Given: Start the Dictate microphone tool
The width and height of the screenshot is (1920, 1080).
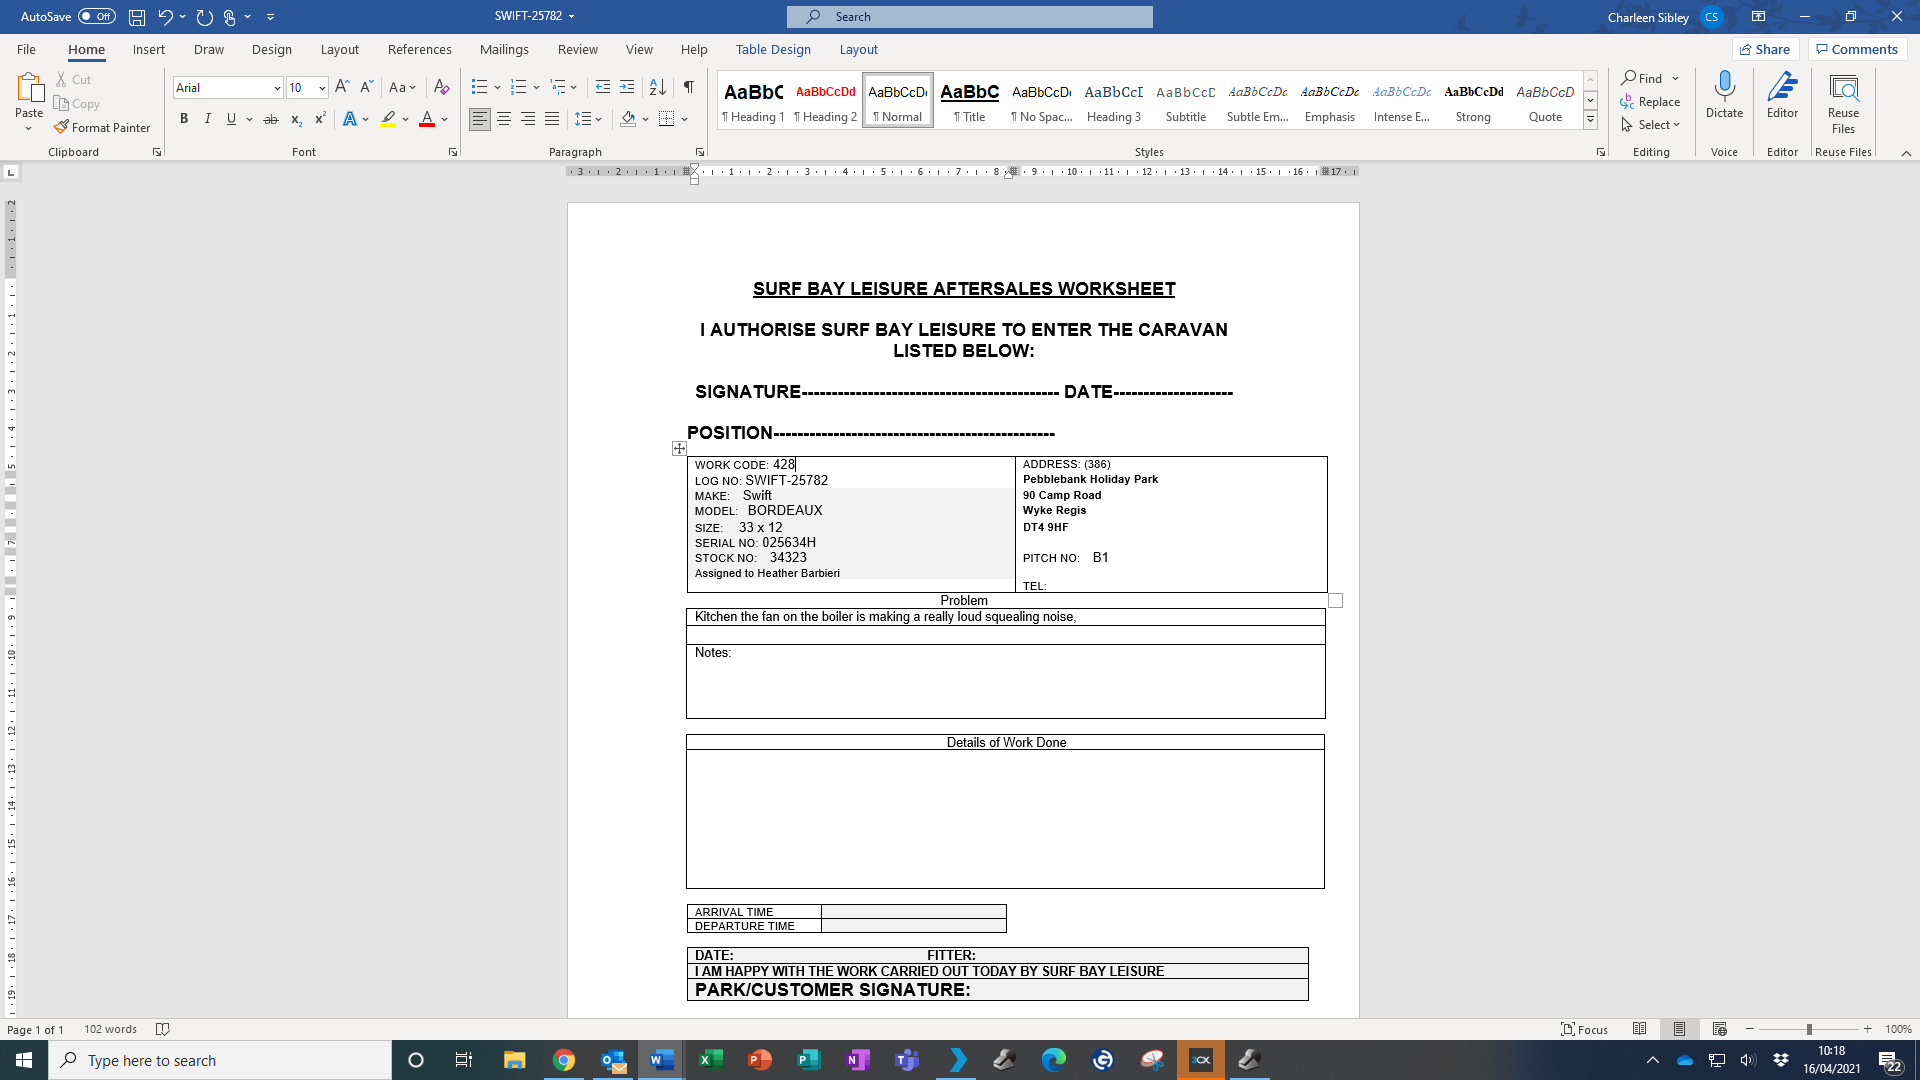Looking at the screenshot, I should coord(1724,96).
